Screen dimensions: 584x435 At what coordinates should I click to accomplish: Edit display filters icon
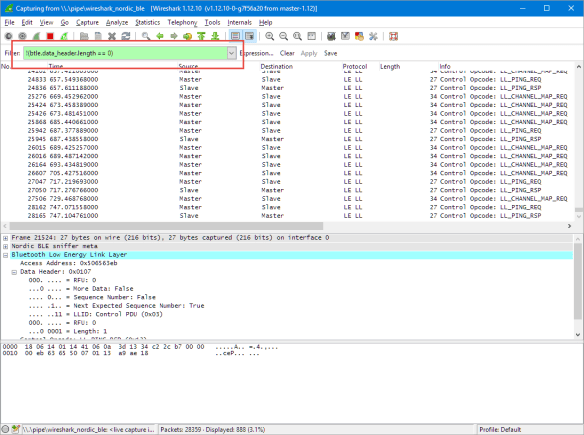tap(345, 36)
